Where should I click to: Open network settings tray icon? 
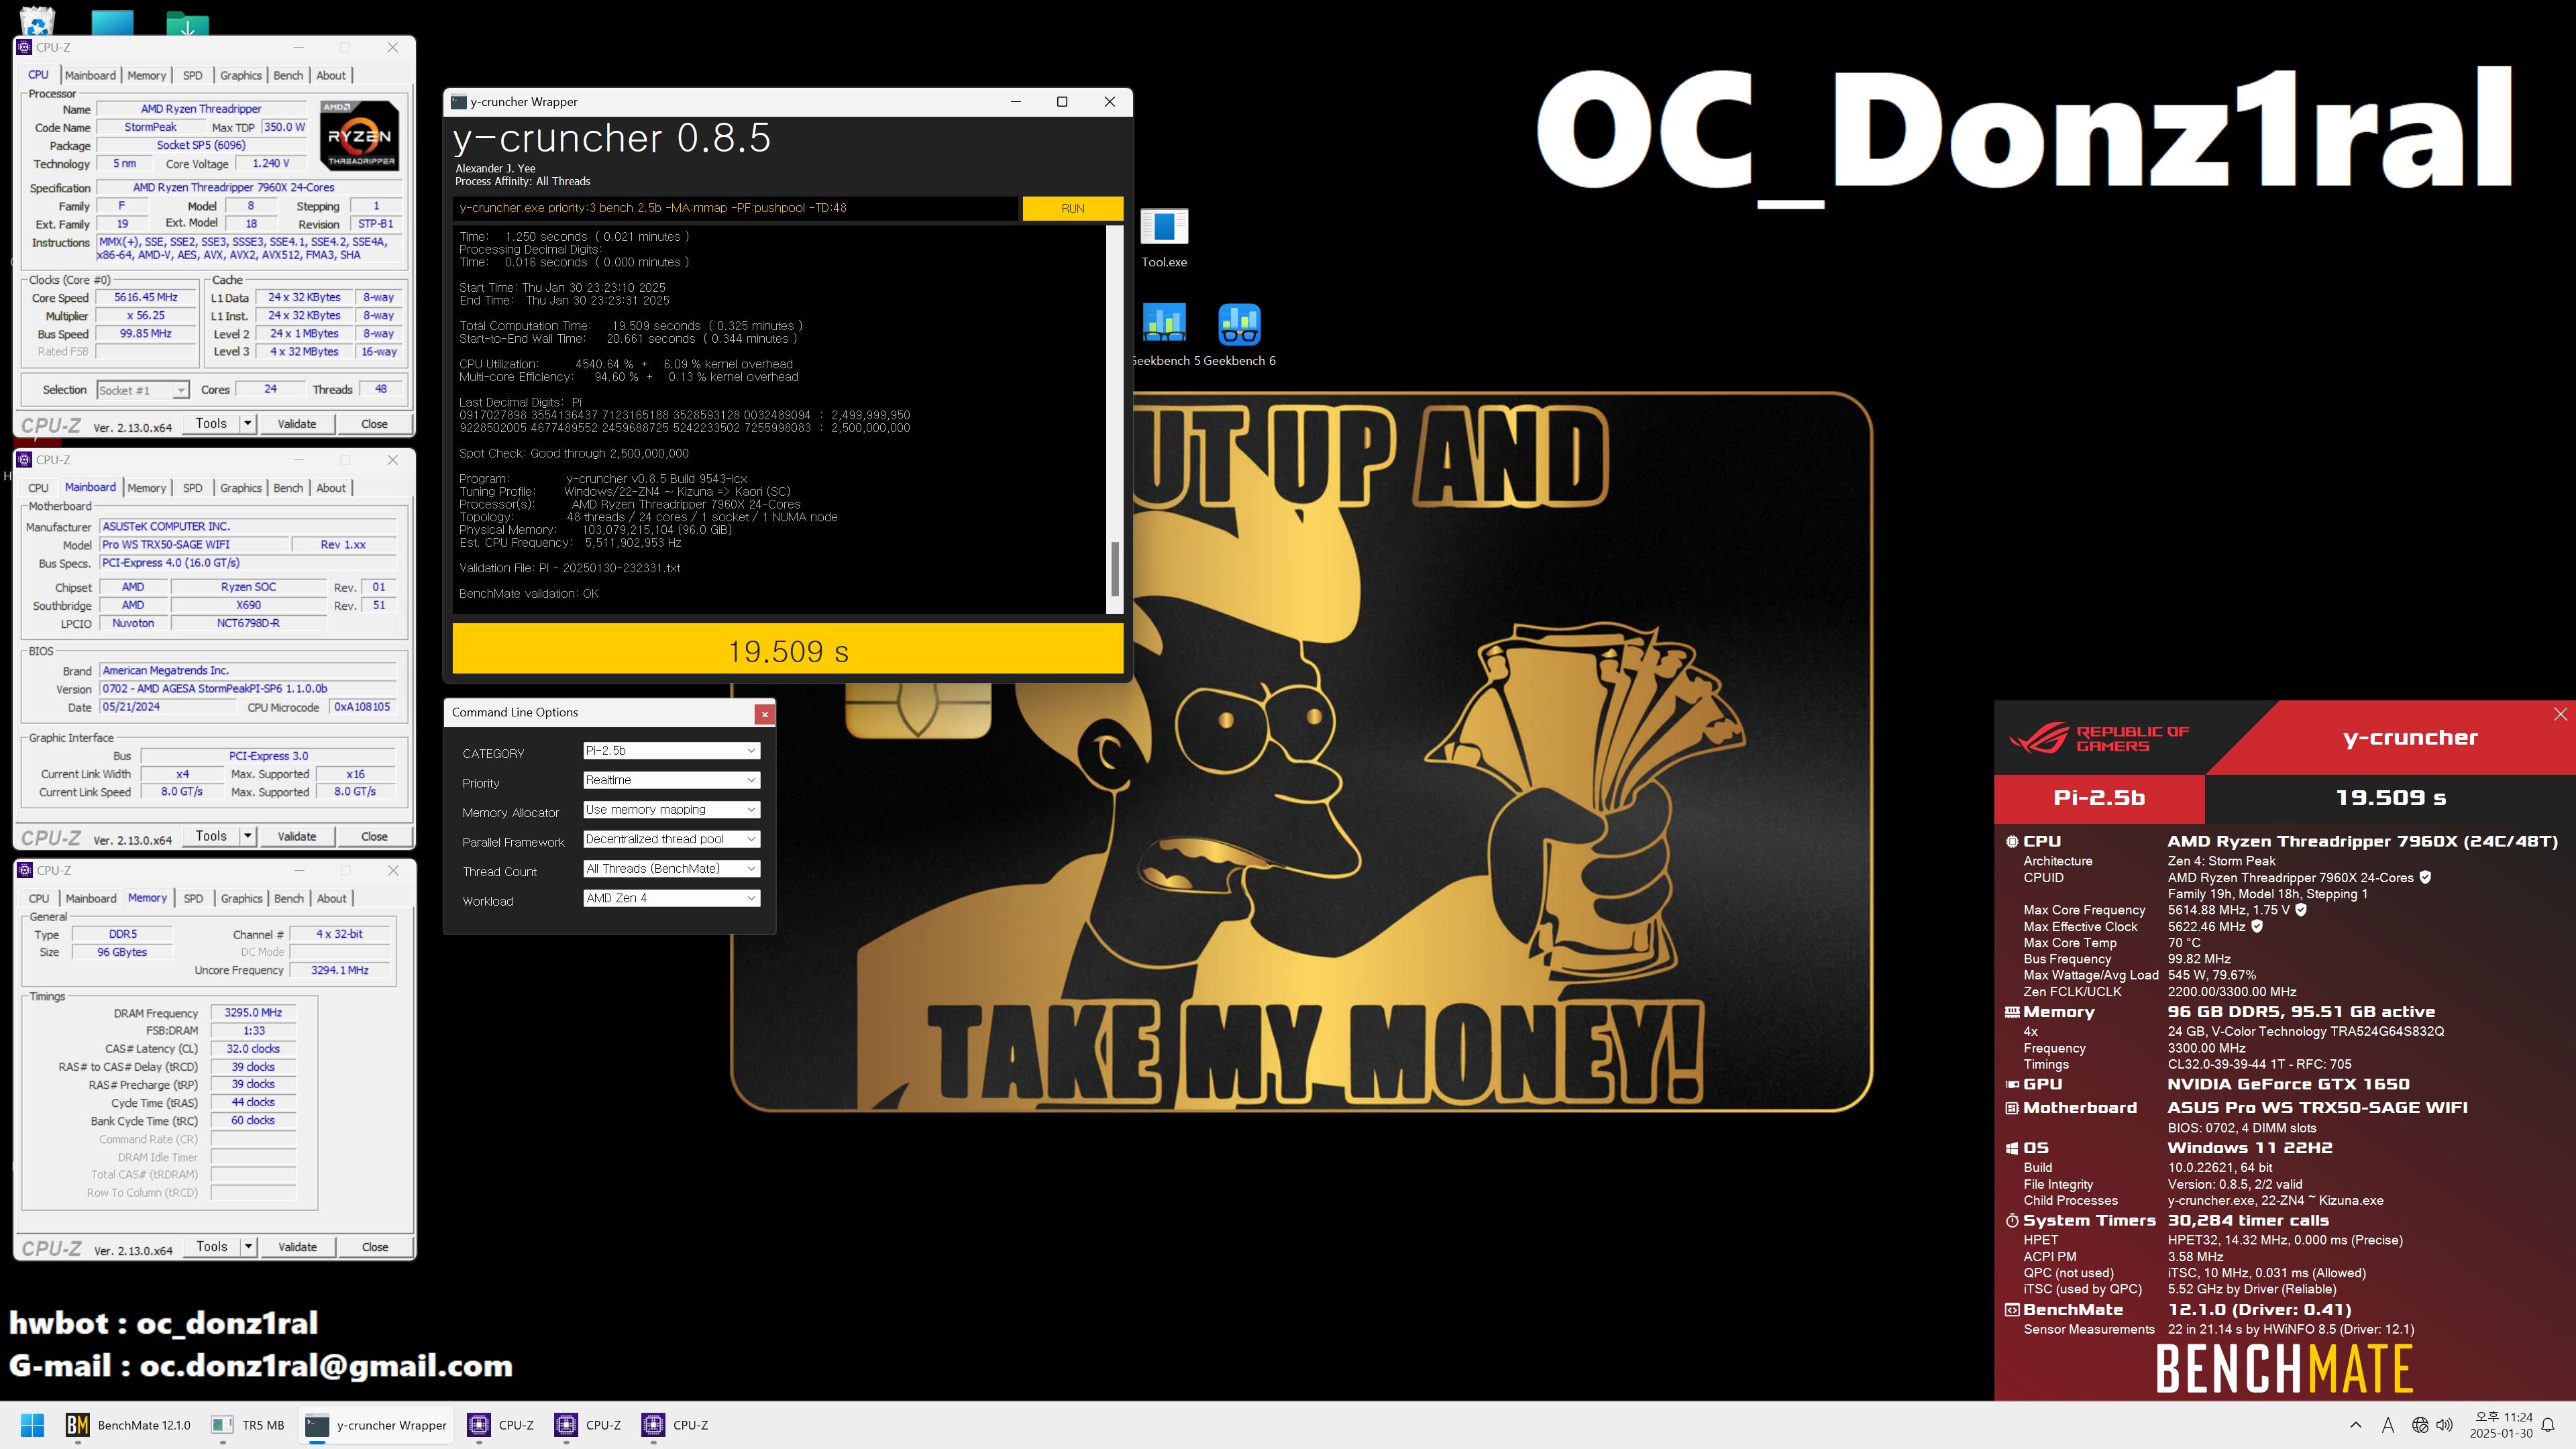click(2420, 1425)
